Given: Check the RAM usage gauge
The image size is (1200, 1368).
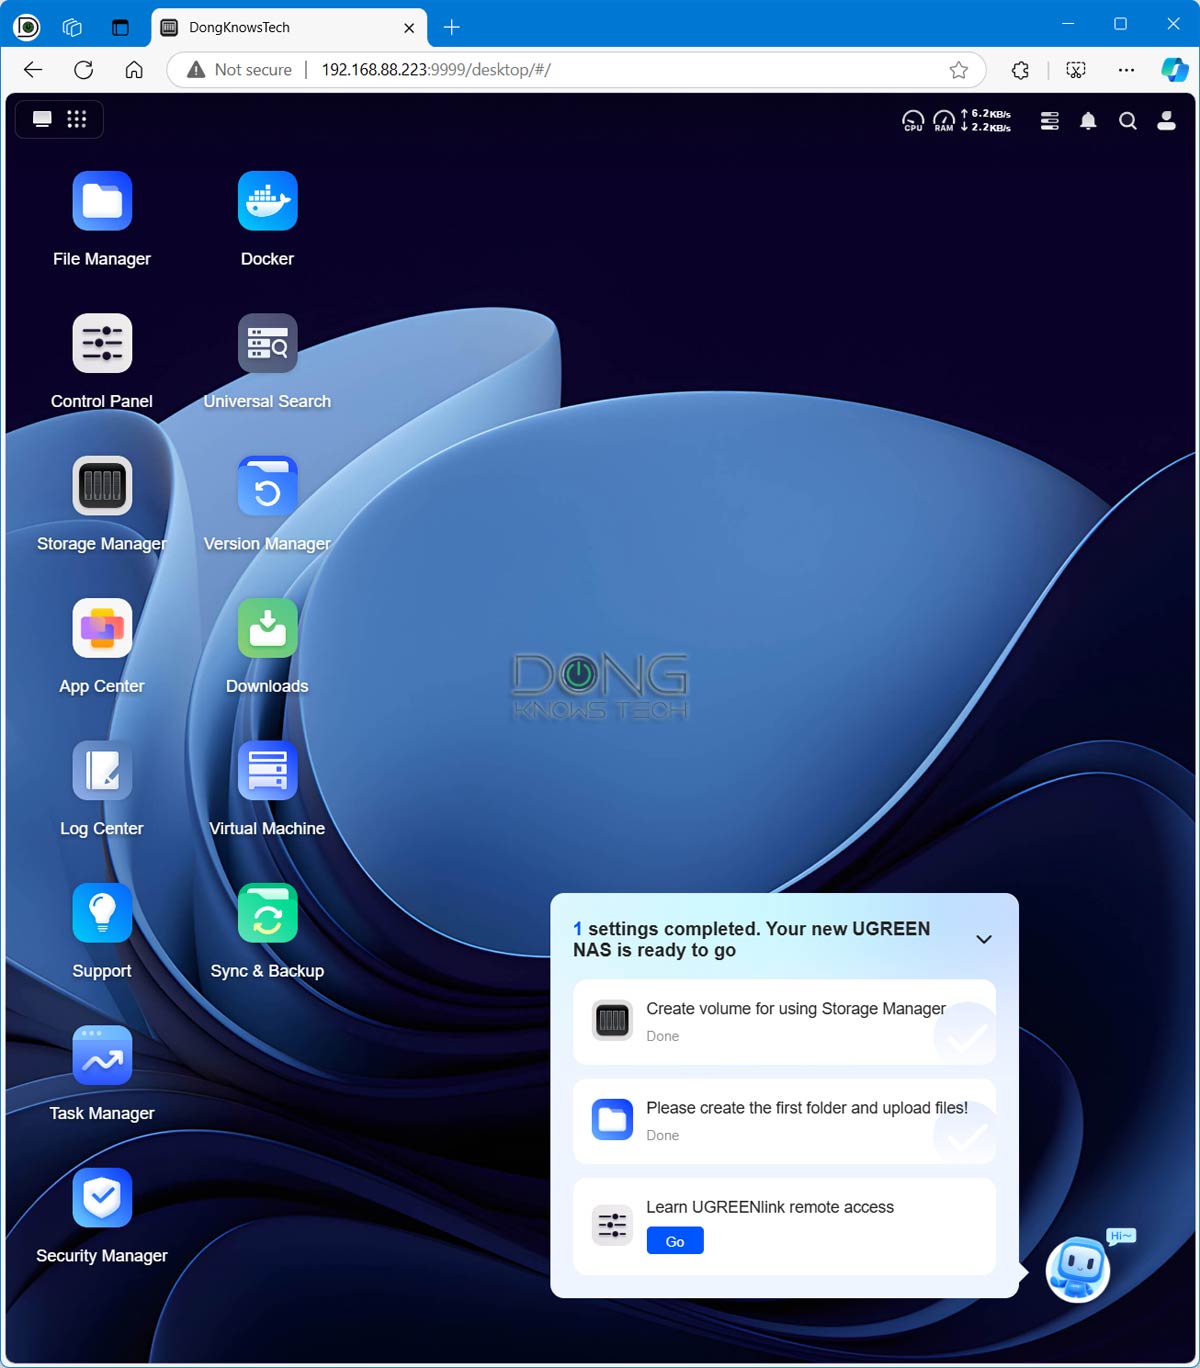Looking at the screenshot, I should click(944, 121).
